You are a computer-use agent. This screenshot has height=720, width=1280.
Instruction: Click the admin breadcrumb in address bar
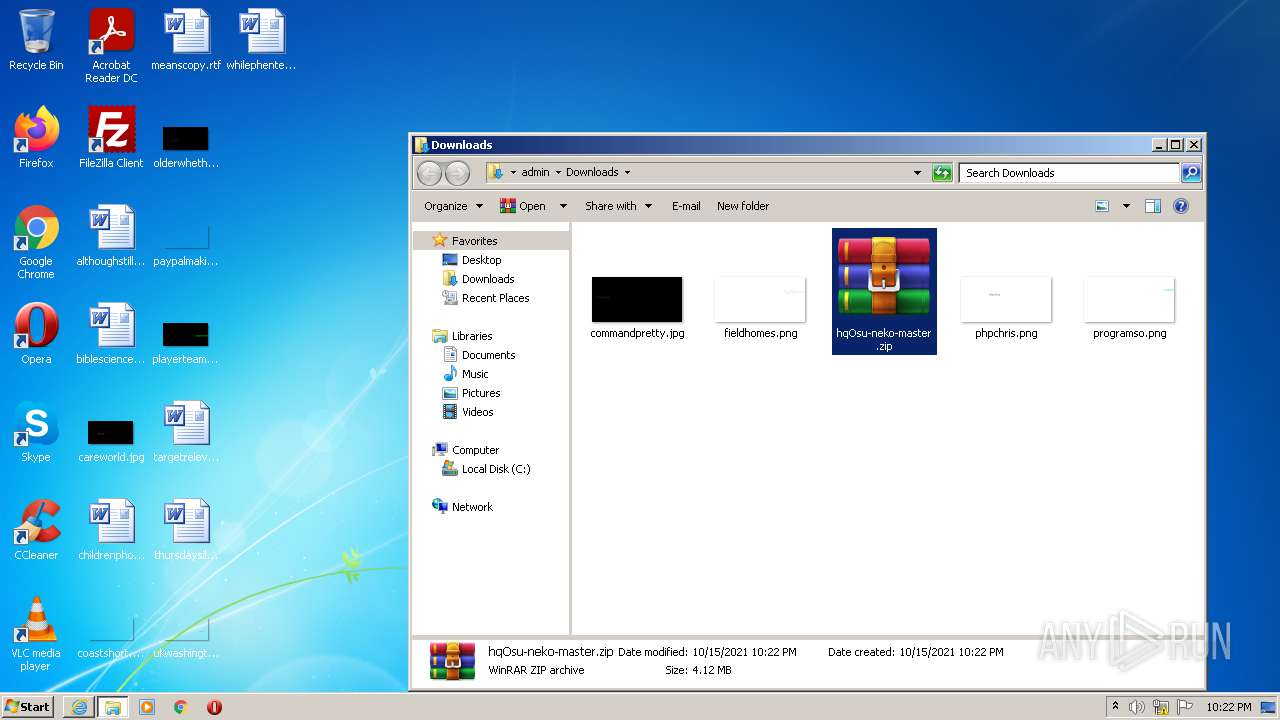(x=535, y=172)
